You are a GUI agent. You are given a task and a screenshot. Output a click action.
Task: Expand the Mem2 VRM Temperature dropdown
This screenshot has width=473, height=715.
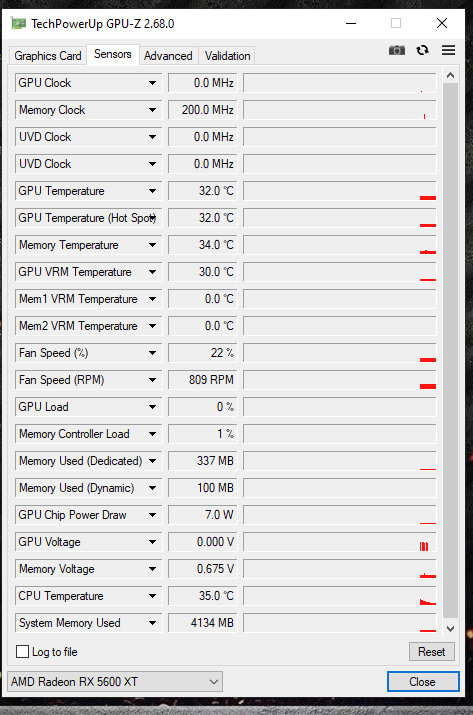(x=152, y=326)
